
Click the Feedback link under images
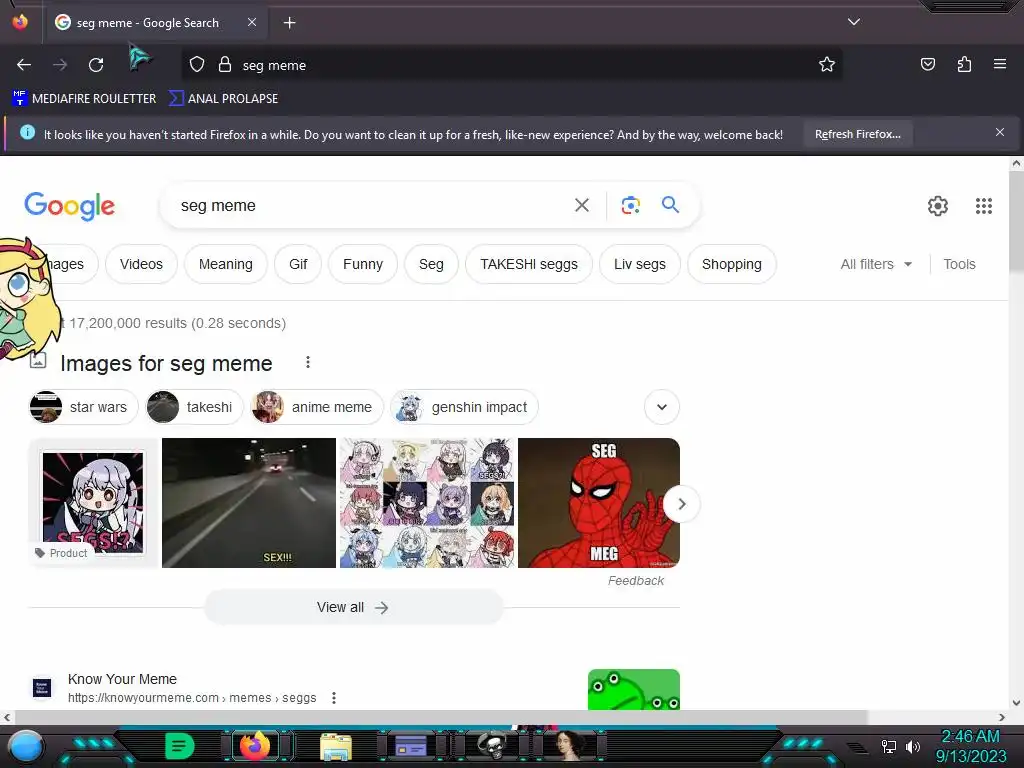pos(635,581)
